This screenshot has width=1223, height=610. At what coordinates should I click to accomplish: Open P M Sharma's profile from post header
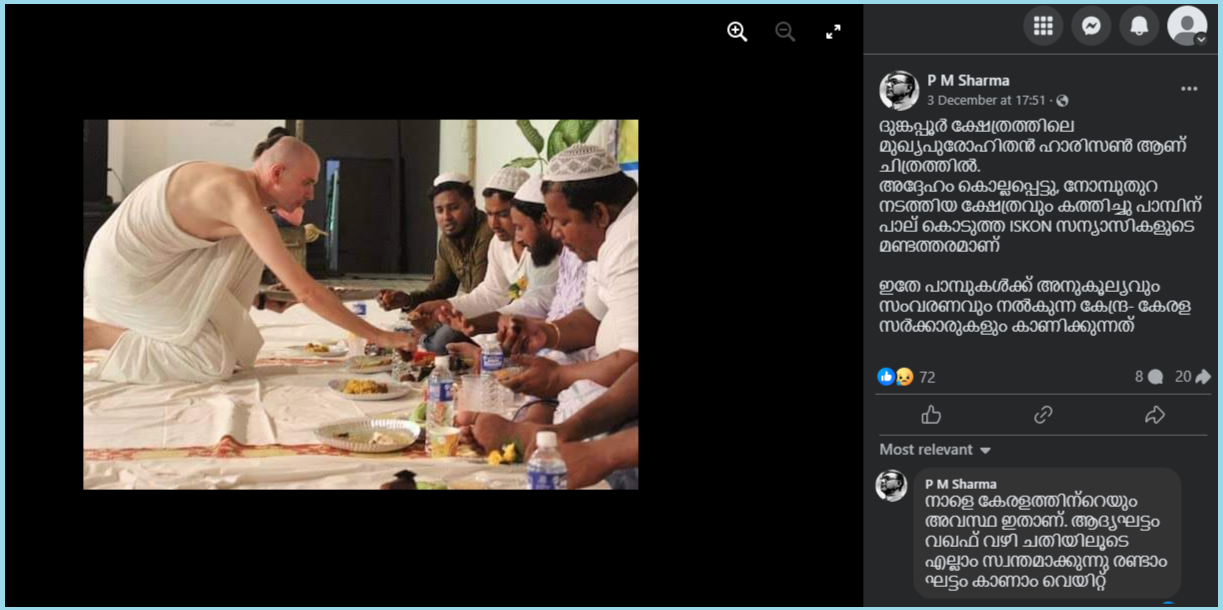[968, 80]
